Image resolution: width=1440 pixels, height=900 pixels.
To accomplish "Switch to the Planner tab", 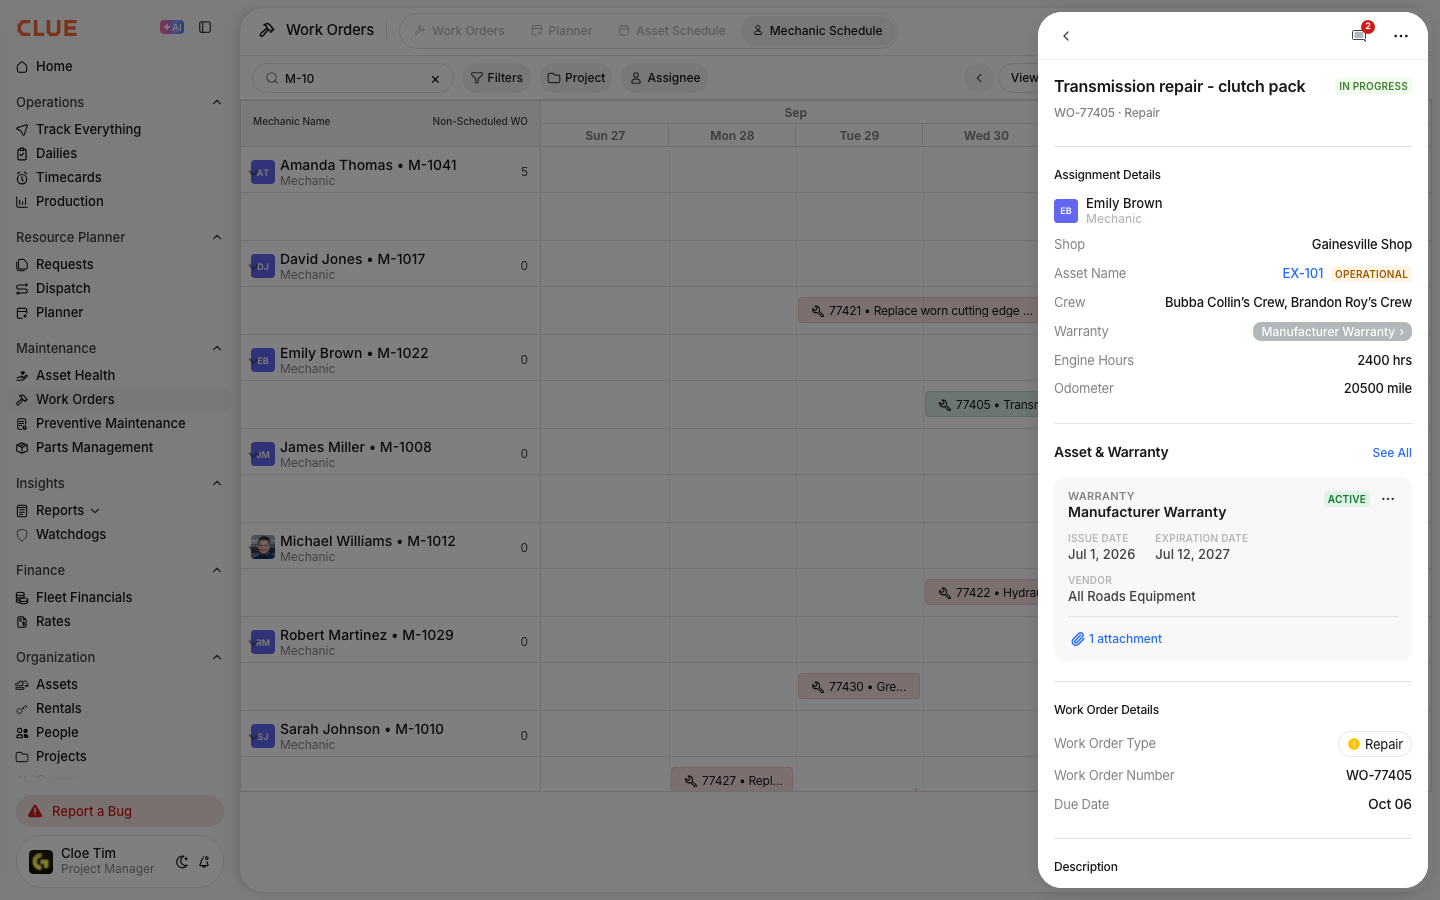I will pyautogui.click(x=561, y=31).
